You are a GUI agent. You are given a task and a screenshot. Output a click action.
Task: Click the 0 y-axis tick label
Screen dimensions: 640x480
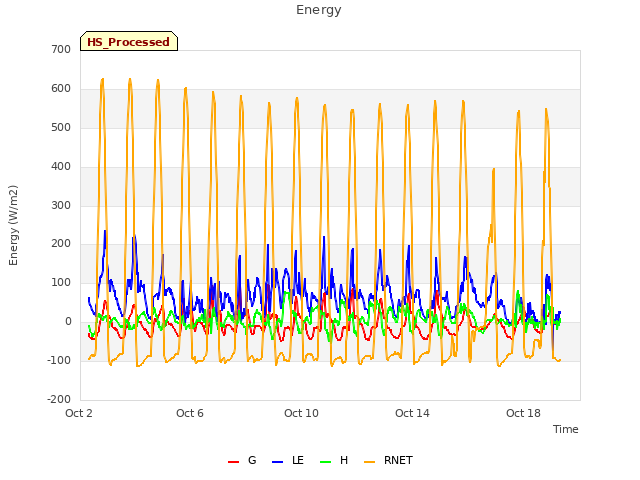(68, 322)
